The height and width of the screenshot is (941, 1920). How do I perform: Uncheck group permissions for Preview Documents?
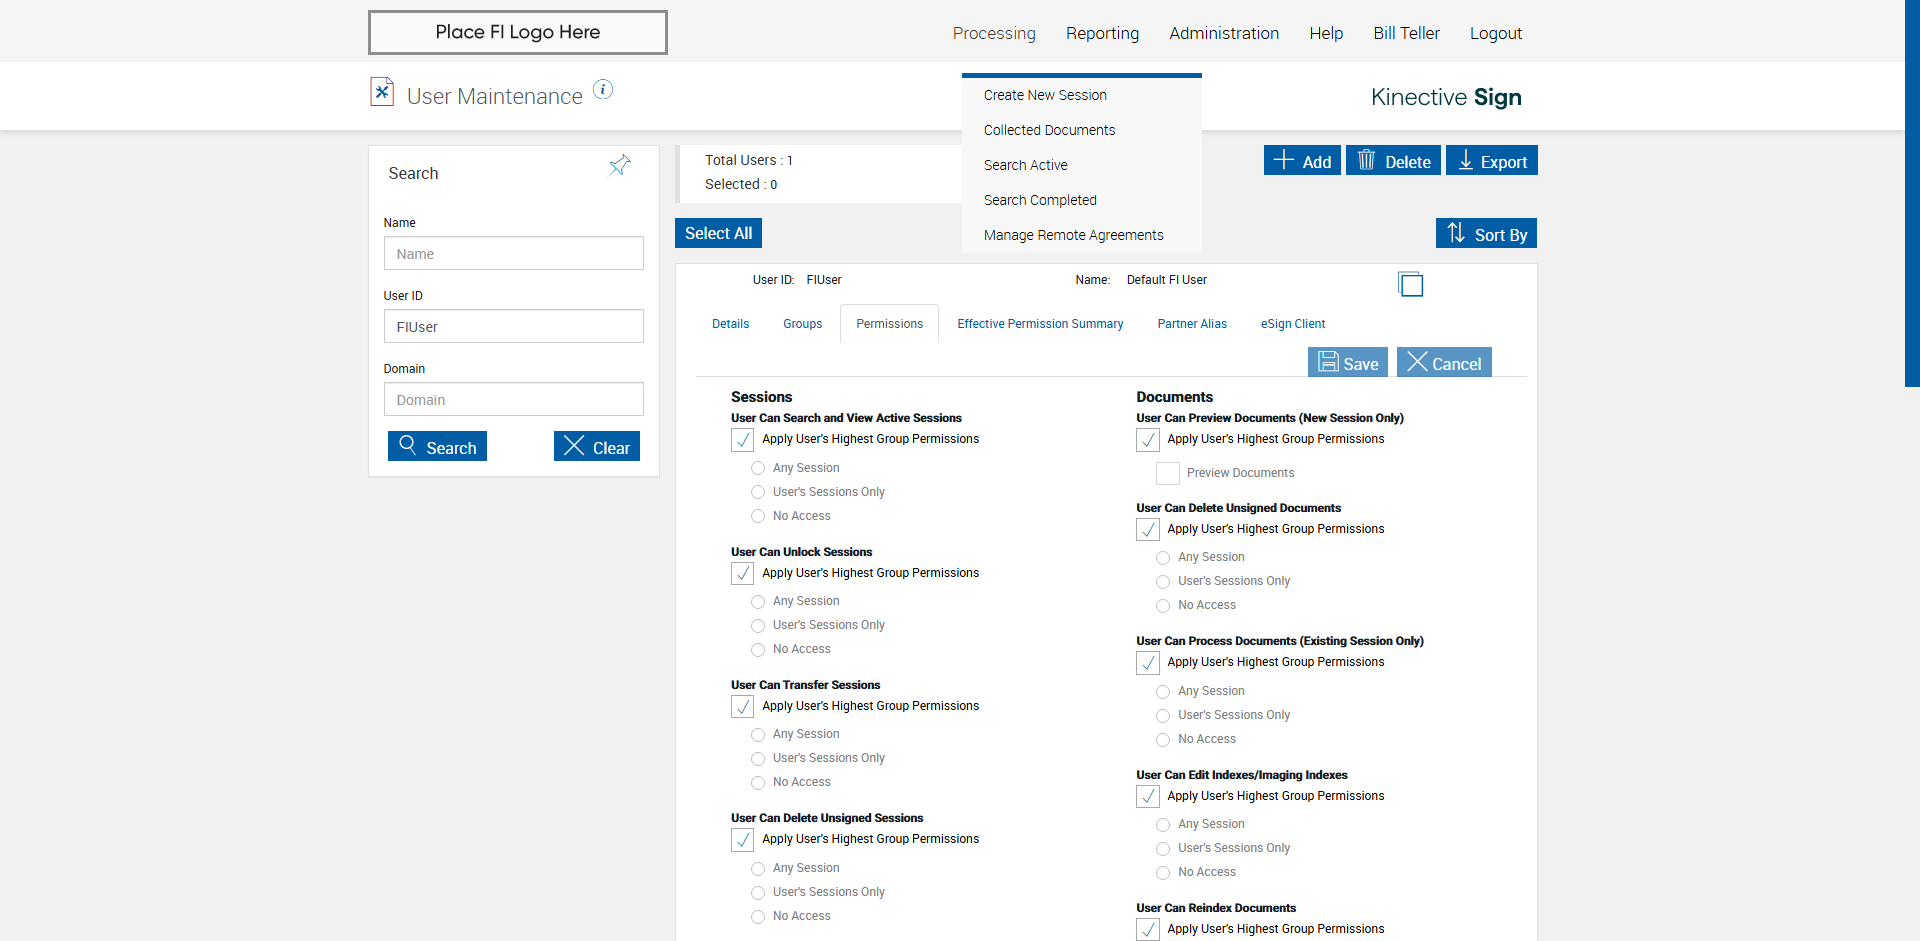click(x=1148, y=440)
